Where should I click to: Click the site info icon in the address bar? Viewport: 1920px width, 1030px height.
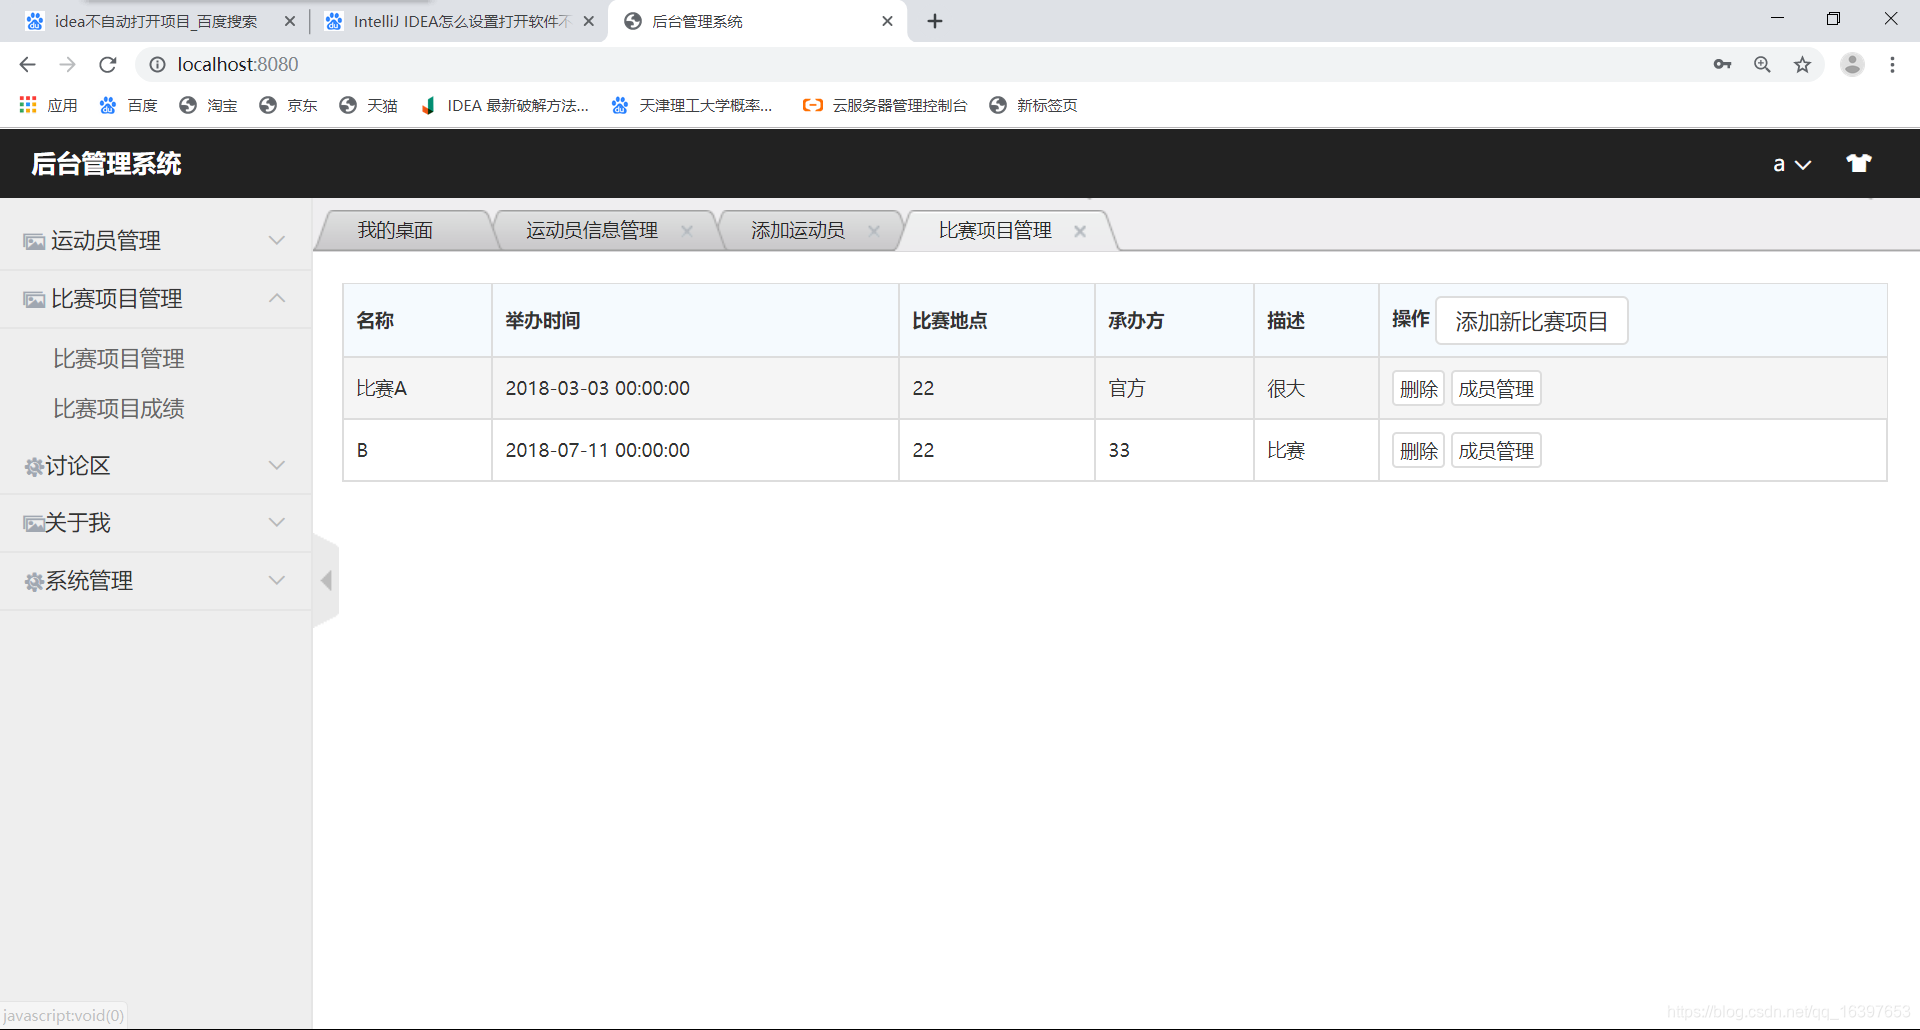click(157, 64)
